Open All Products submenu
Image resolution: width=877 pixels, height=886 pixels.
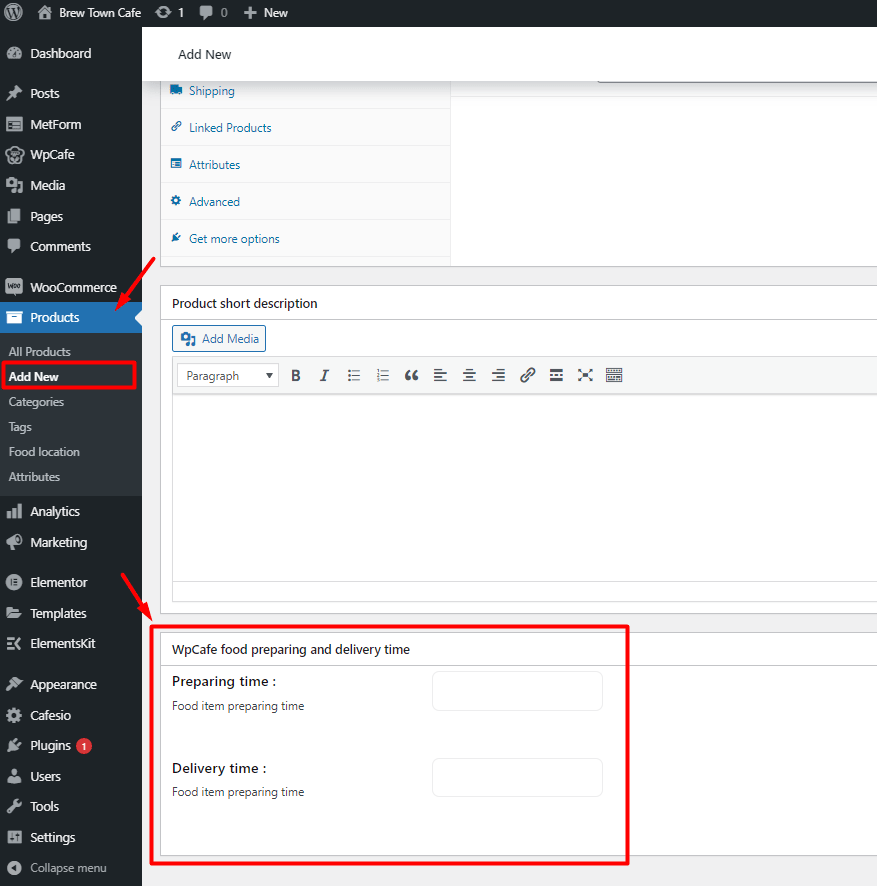pyautogui.click(x=40, y=351)
